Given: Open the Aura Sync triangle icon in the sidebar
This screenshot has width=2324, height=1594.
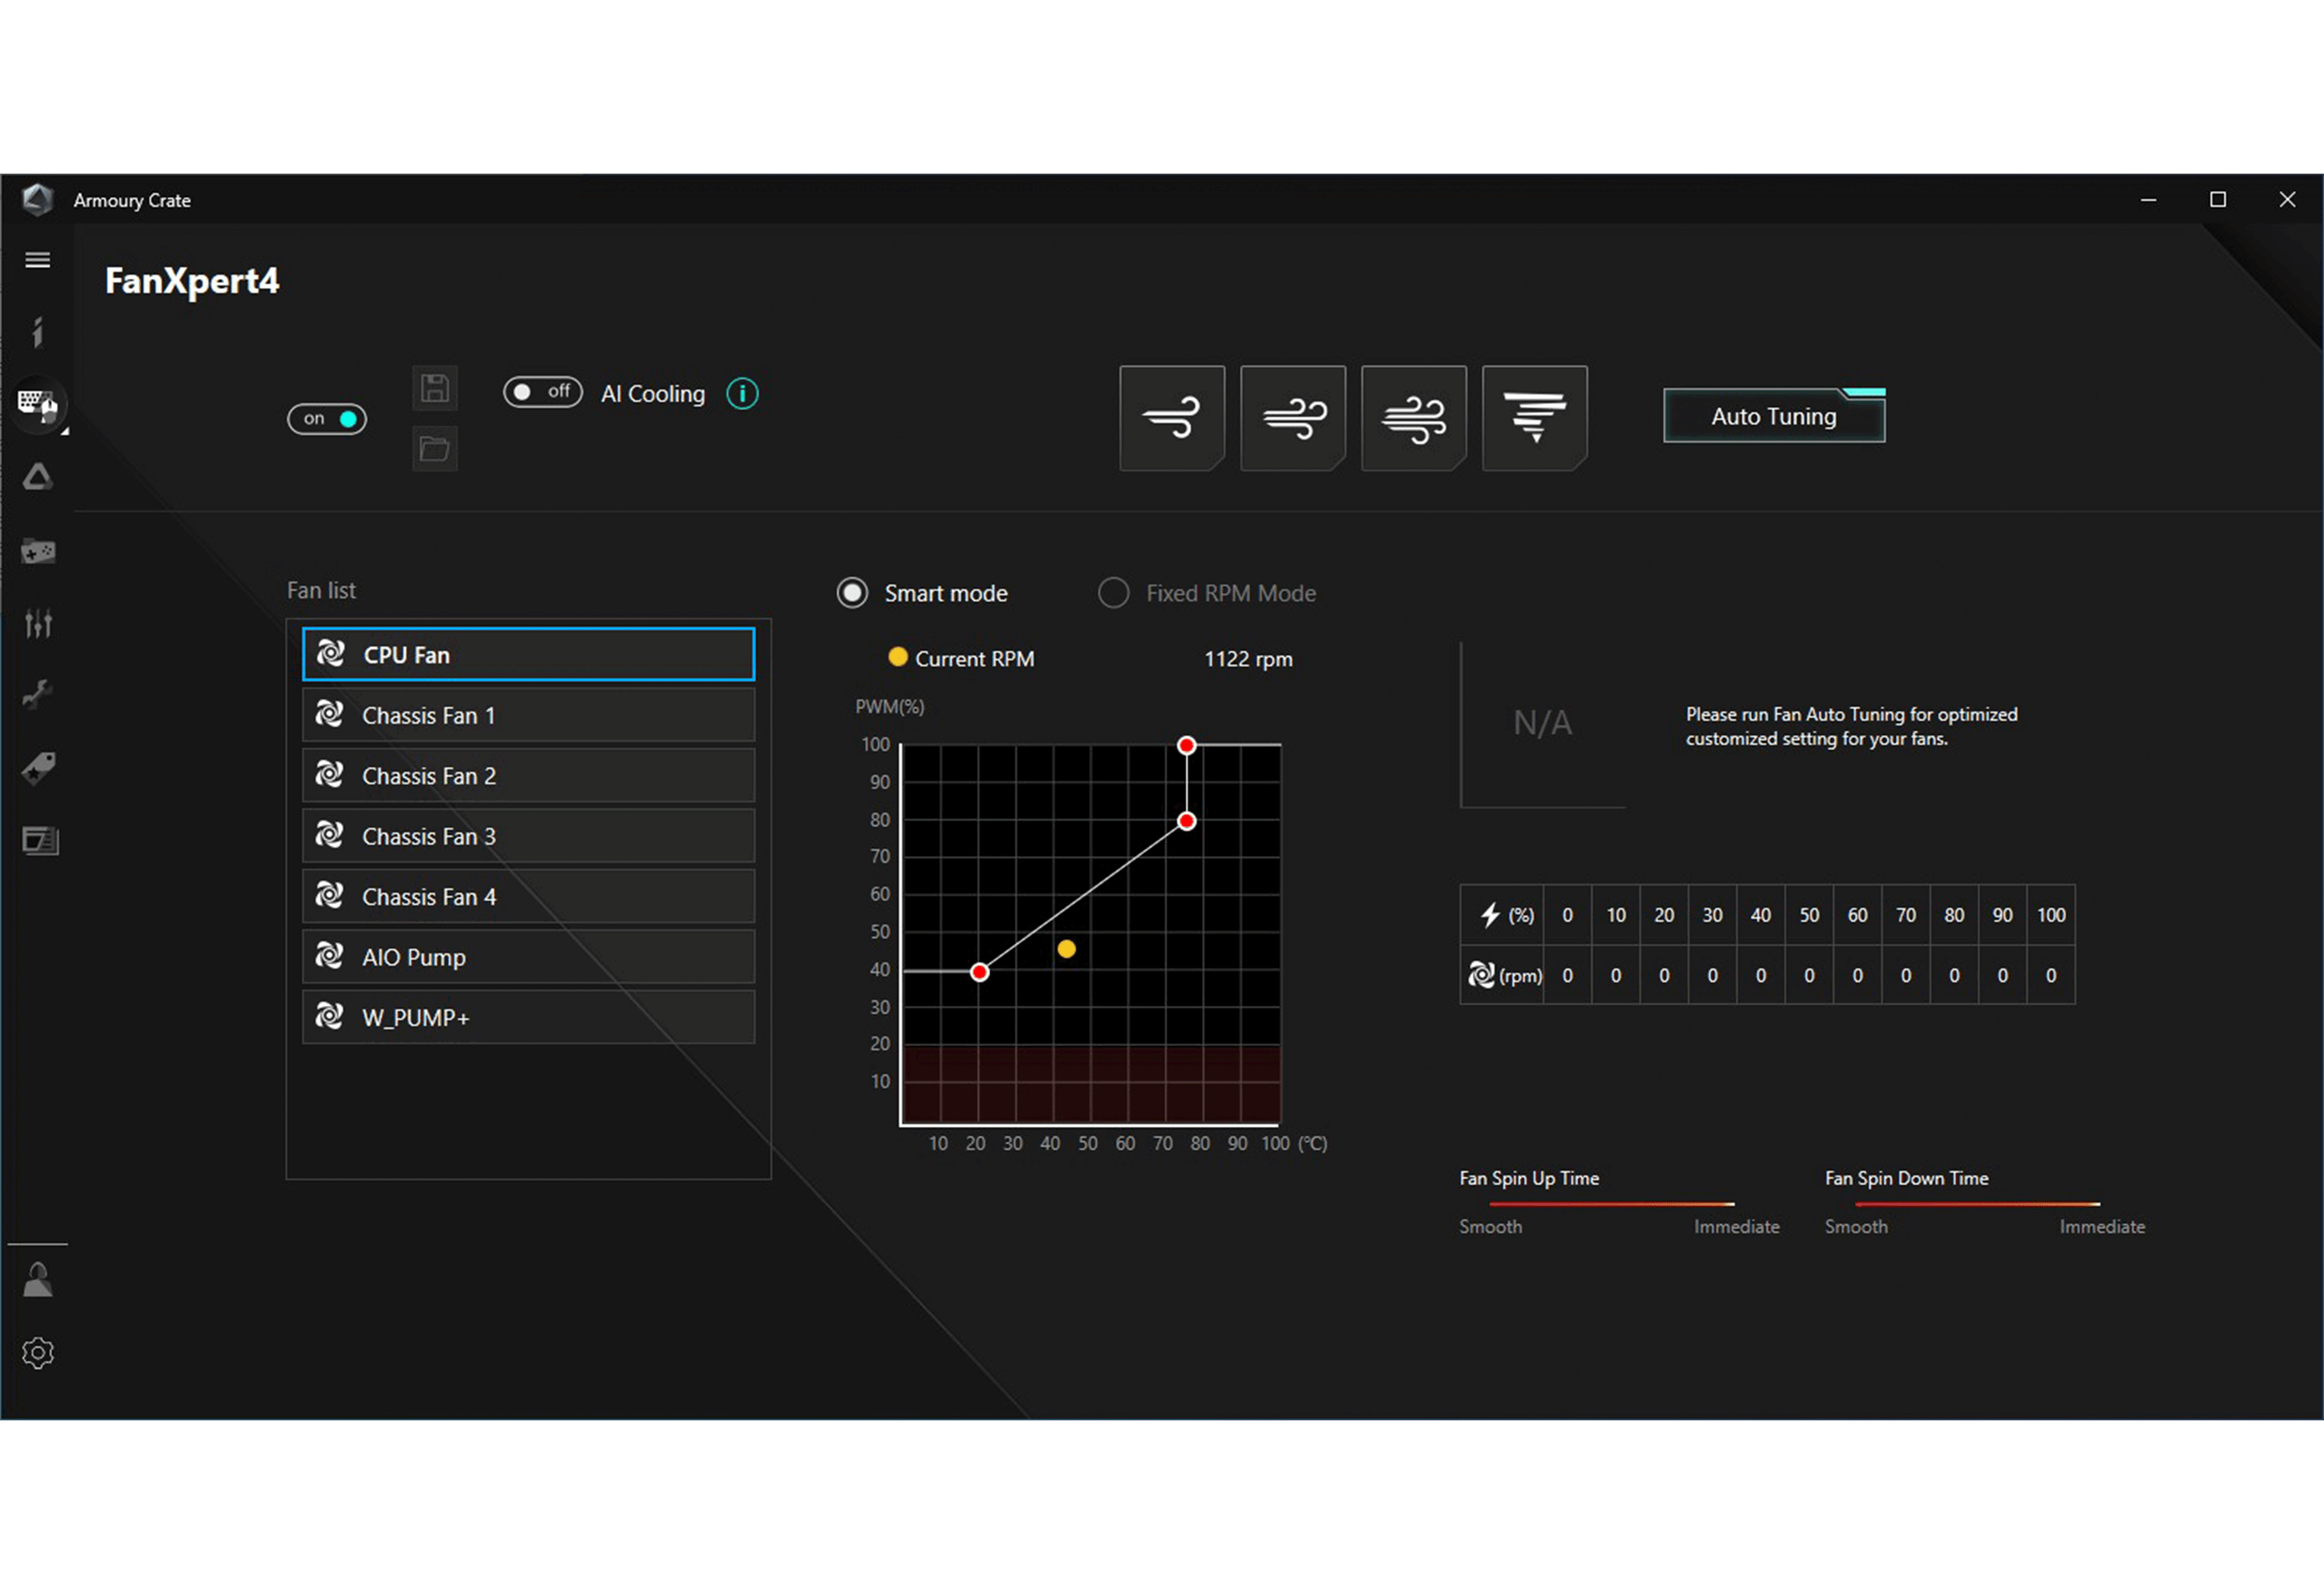Looking at the screenshot, I should pyautogui.click(x=38, y=477).
